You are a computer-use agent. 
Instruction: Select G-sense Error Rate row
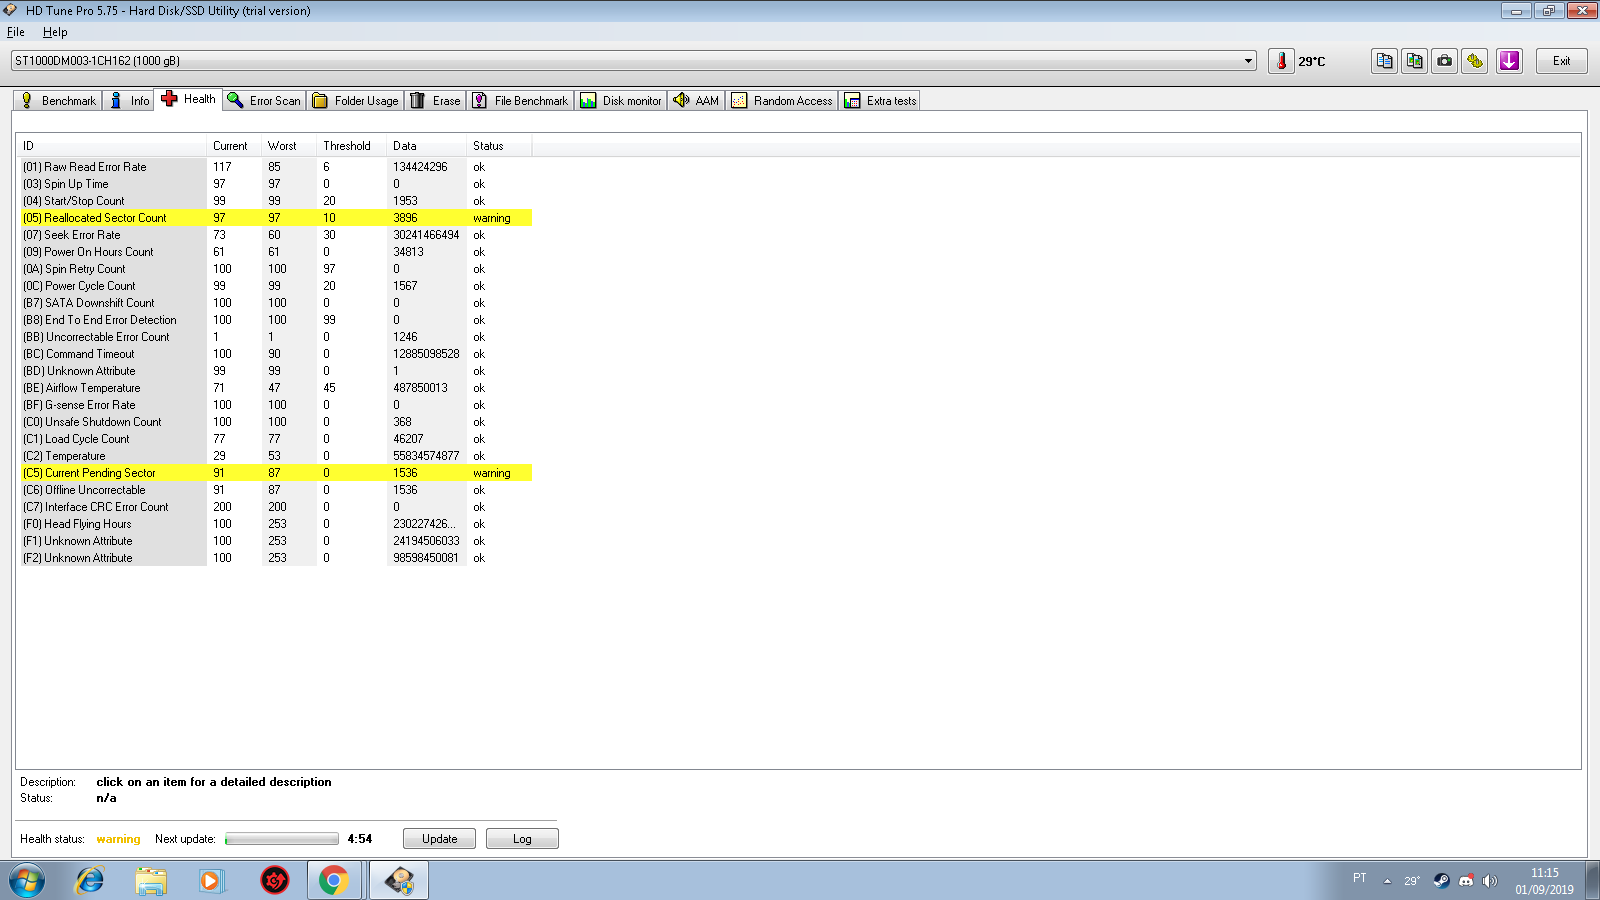[274, 405]
